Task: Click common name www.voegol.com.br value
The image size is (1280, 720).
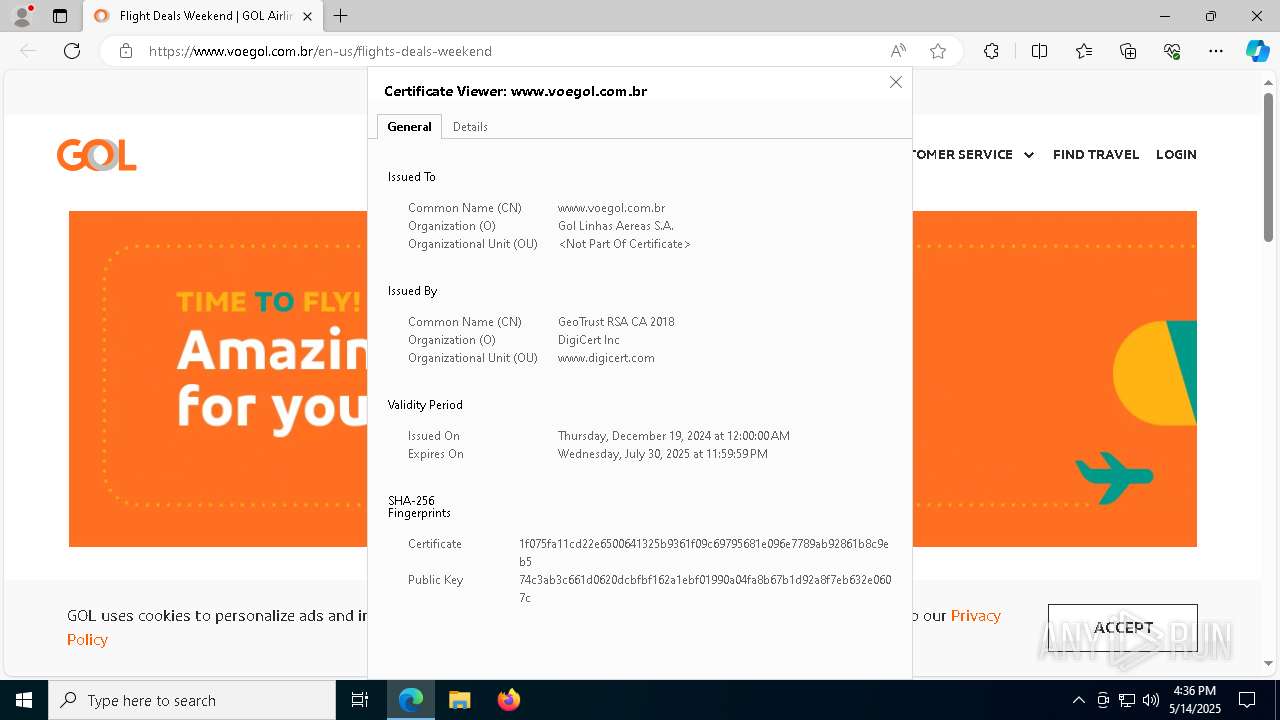Action: coord(611,208)
